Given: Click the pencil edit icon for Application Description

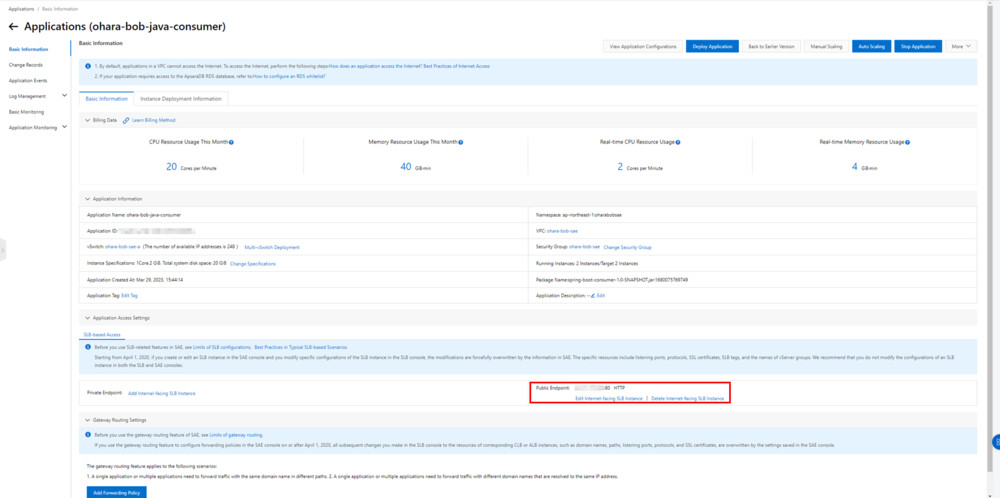Looking at the screenshot, I should pyautogui.click(x=593, y=296).
